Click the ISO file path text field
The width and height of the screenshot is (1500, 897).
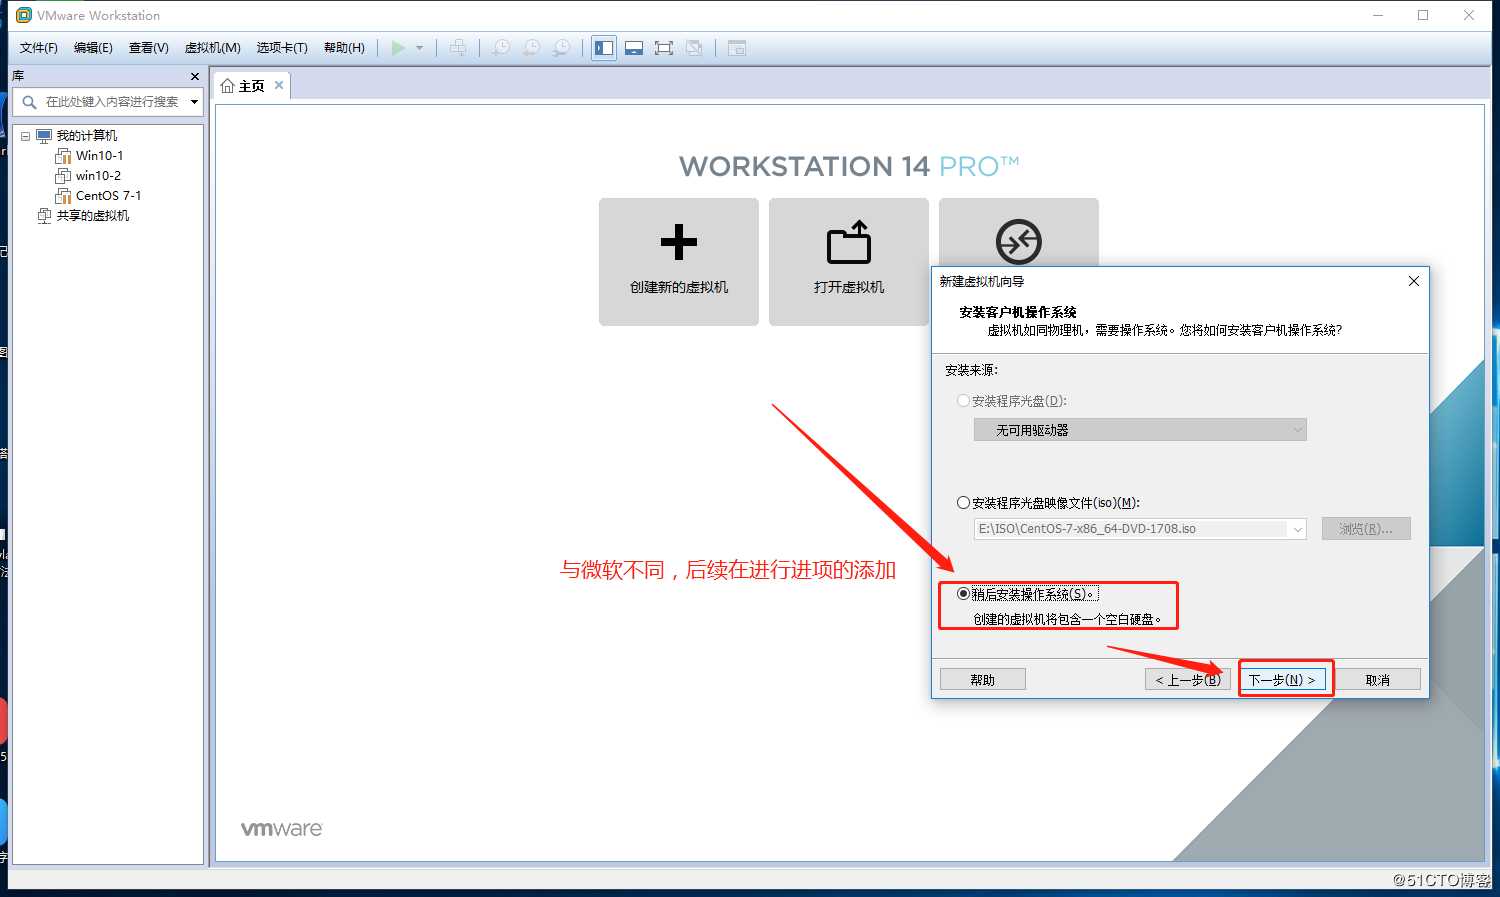click(x=1131, y=529)
